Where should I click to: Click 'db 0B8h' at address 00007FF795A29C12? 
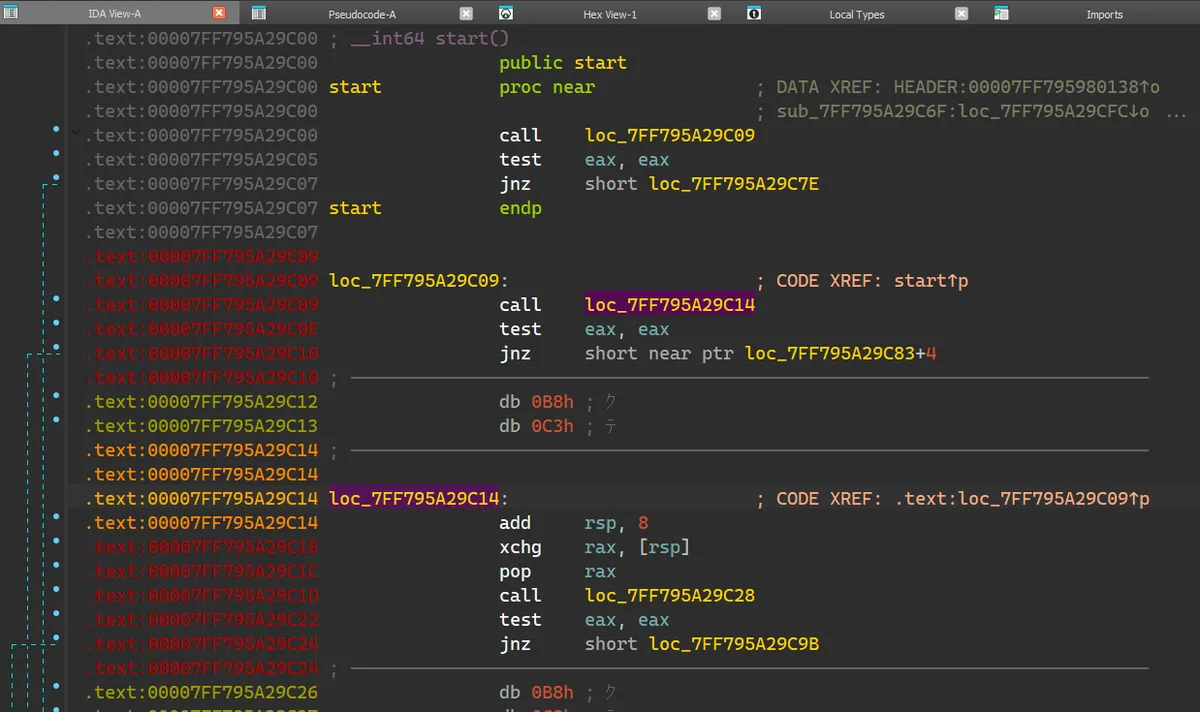coord(536,402)
